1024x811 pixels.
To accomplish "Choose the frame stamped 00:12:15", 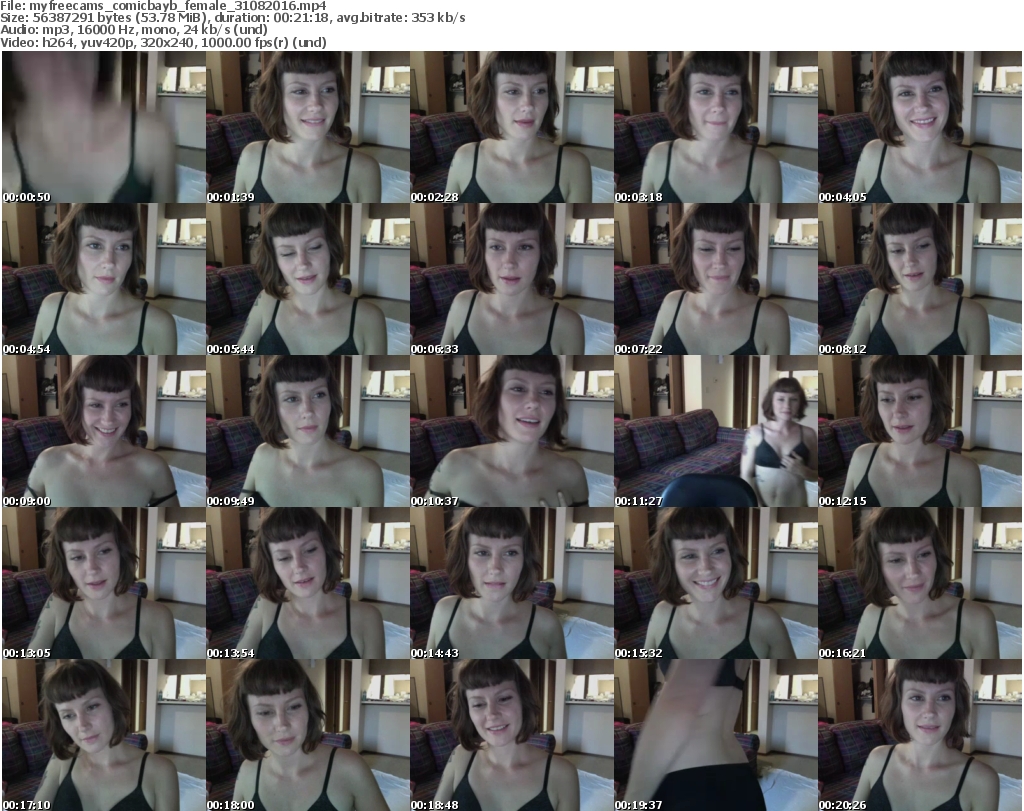I will click(x=920, y=432).
